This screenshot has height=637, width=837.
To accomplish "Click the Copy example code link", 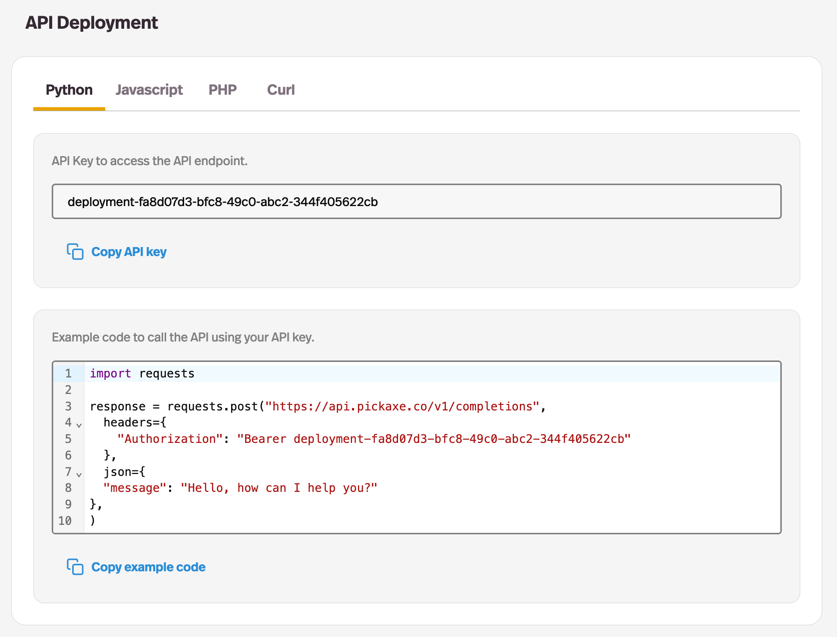I will pos(148,567).
